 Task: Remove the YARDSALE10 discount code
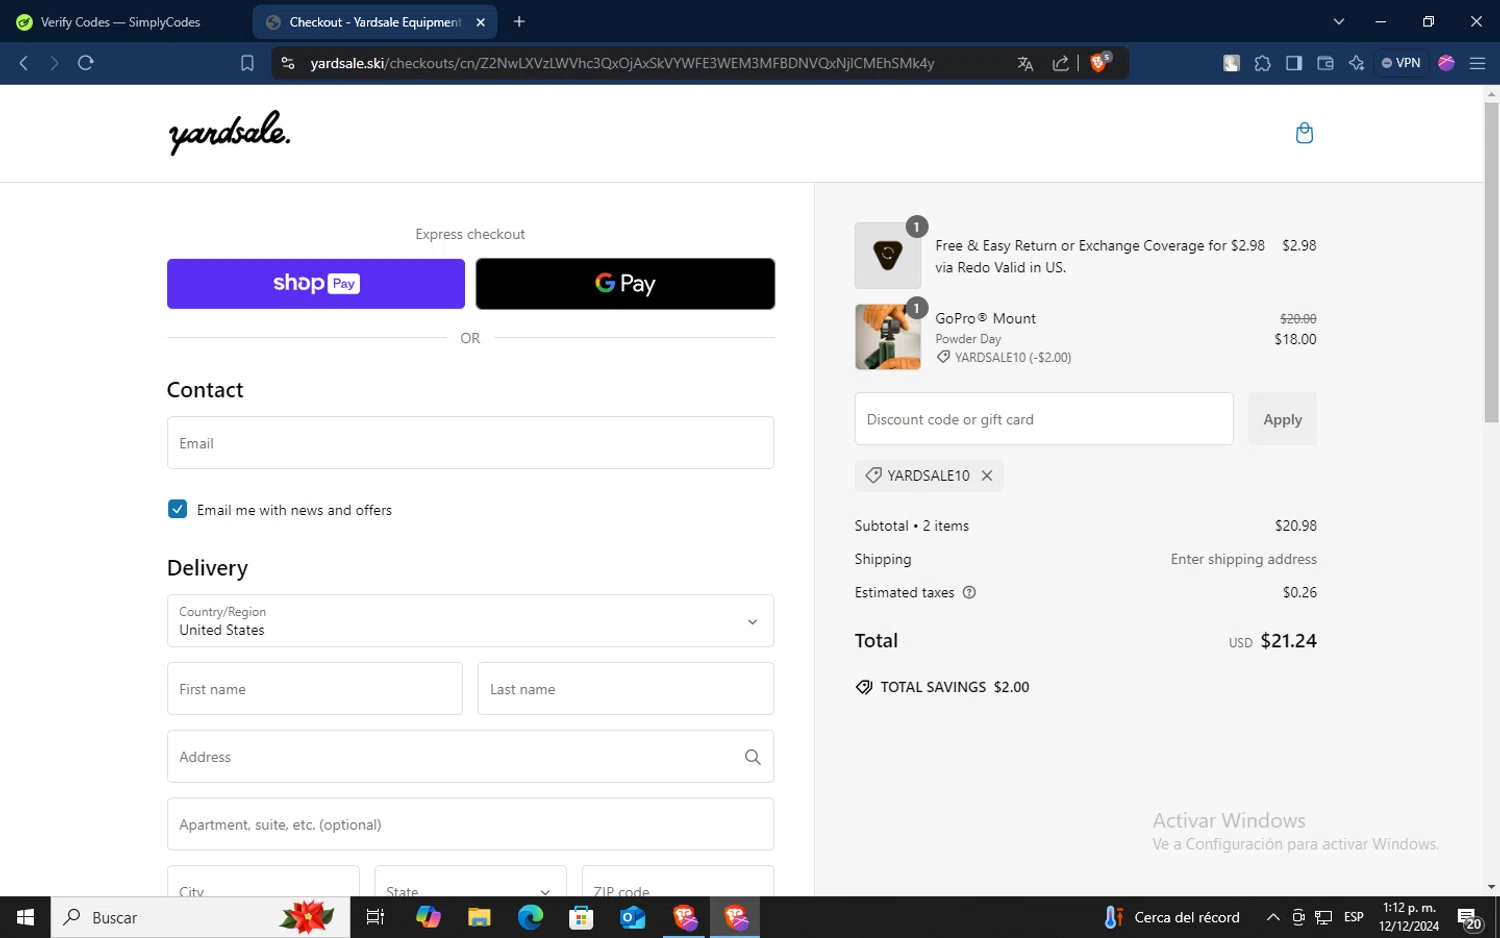(x=987, y=476)
